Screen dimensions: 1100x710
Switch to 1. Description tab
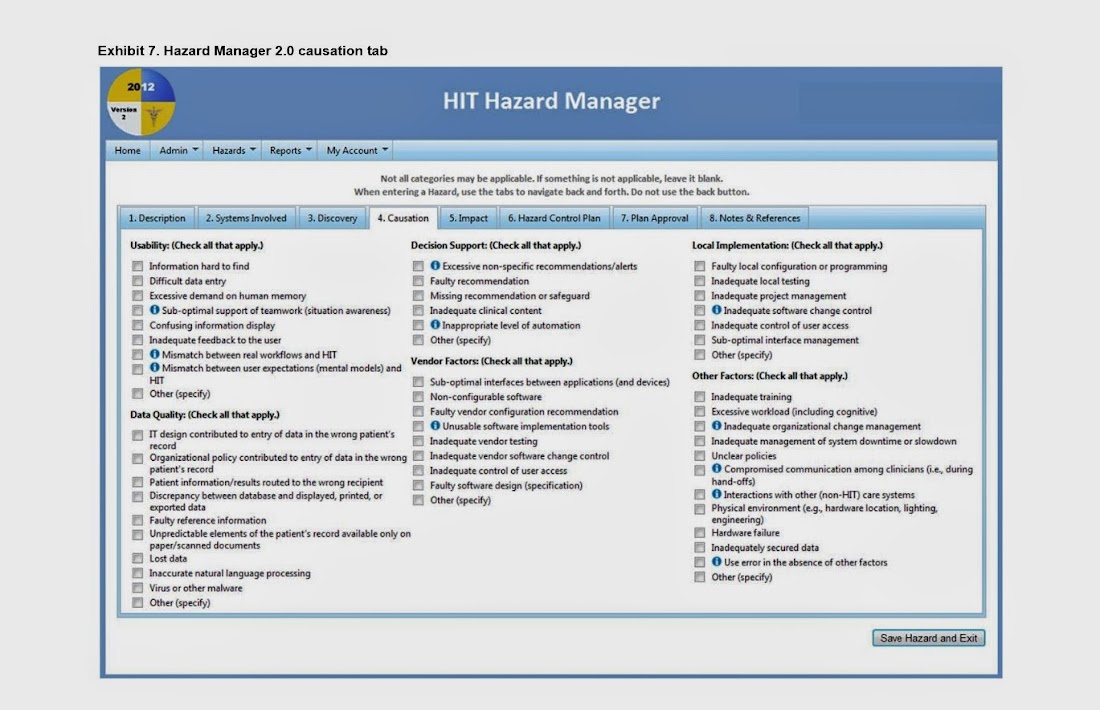157,218
